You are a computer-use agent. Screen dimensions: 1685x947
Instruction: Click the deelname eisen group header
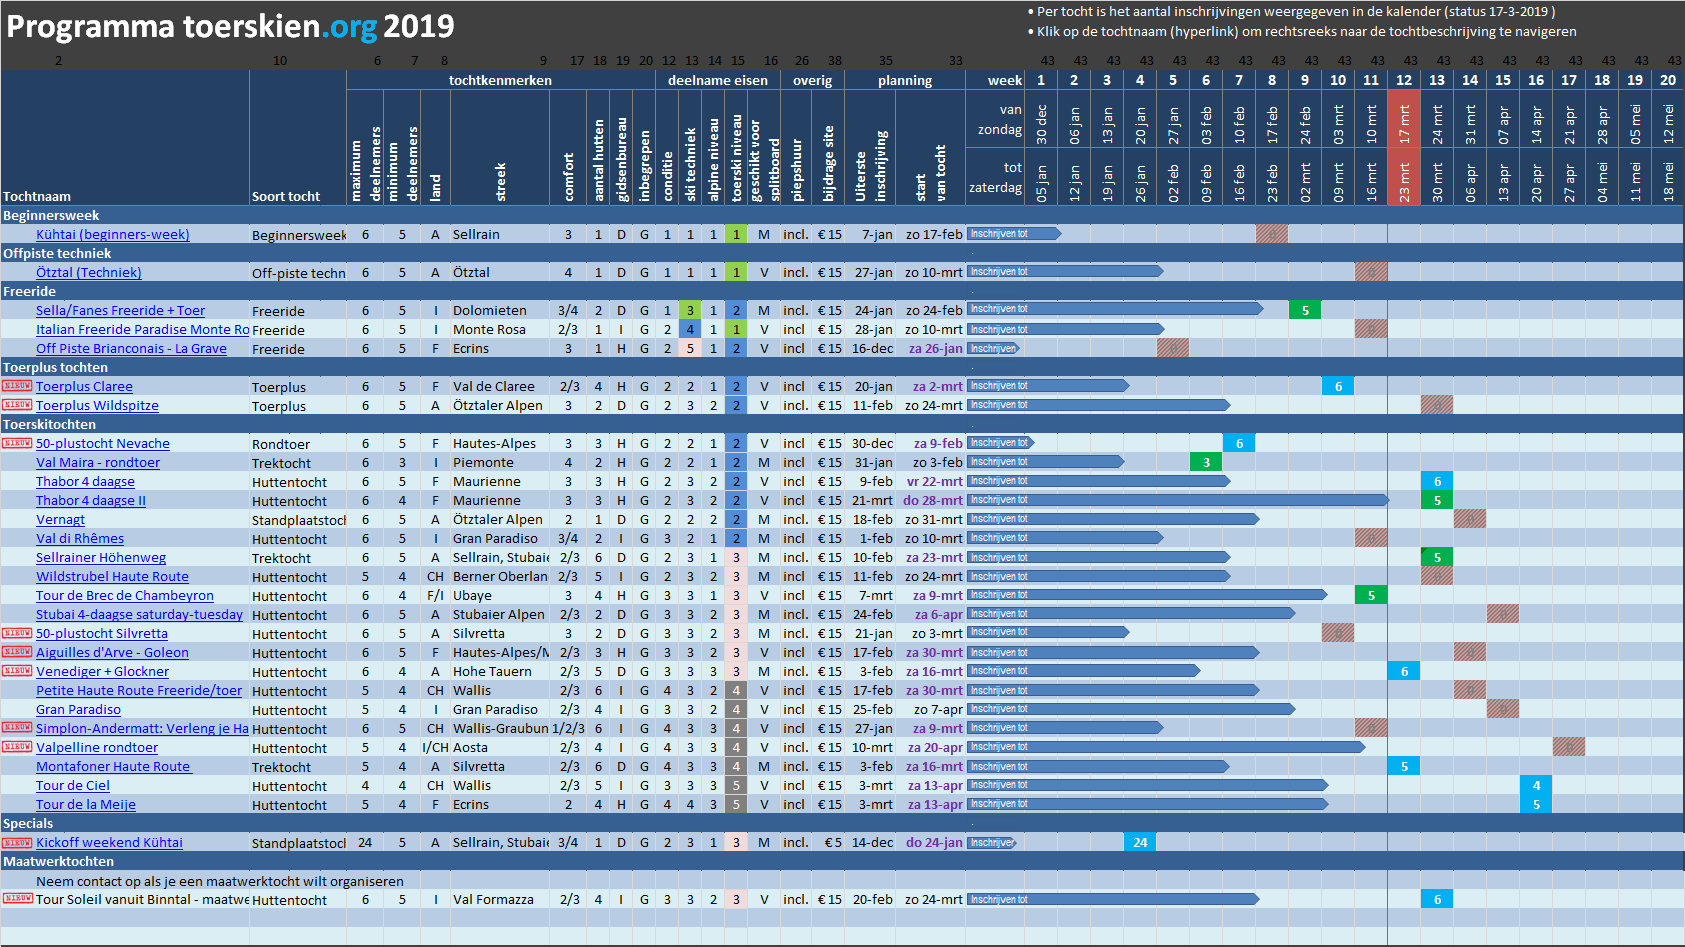(718, 80)
